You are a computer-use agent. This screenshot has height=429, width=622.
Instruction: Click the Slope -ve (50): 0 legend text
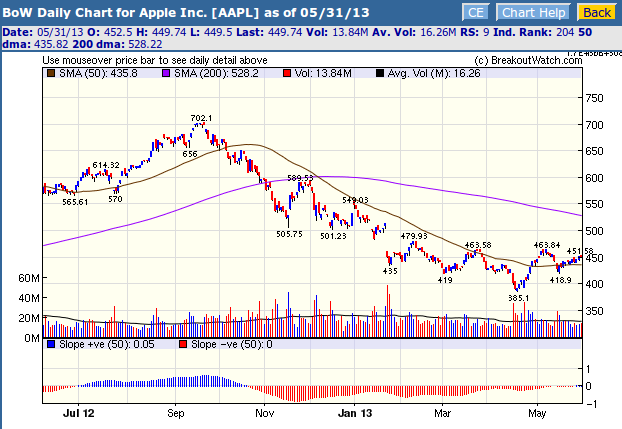coord(232,344)
